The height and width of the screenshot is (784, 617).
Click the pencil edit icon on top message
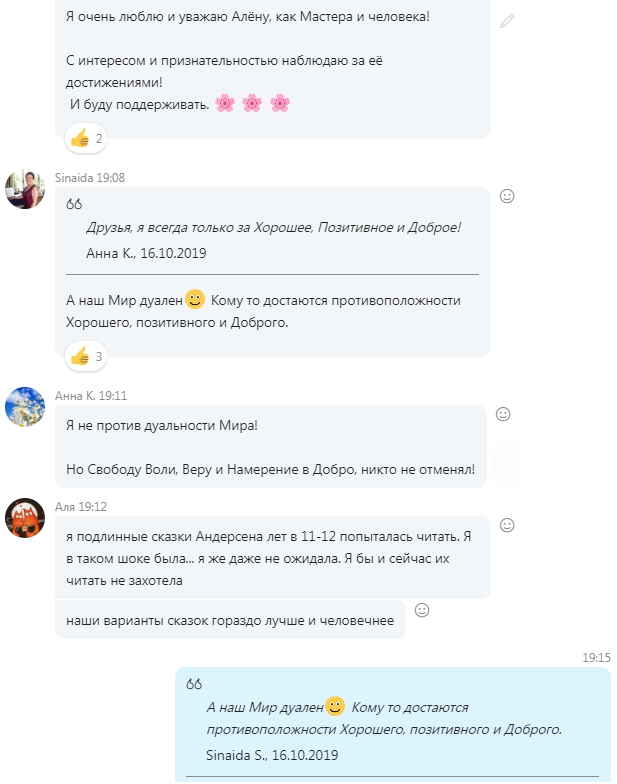(506, 21)
